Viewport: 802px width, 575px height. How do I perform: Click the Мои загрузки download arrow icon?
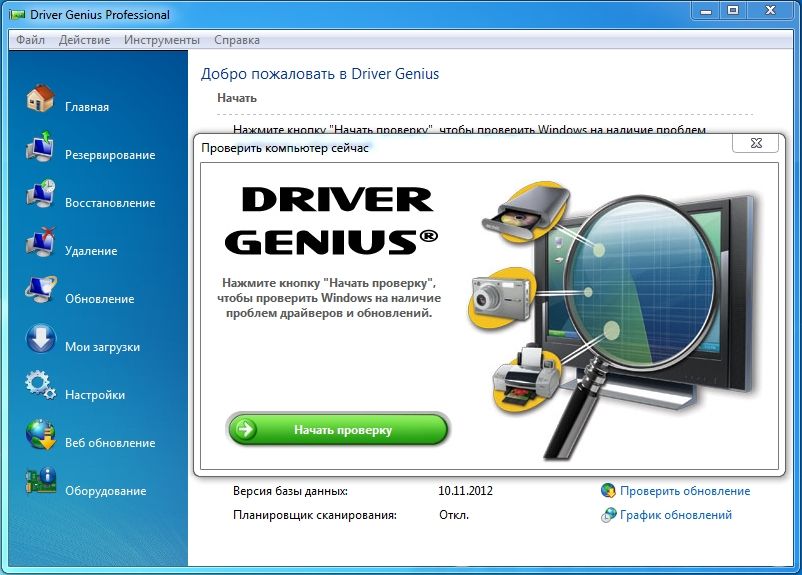[40, 338]
